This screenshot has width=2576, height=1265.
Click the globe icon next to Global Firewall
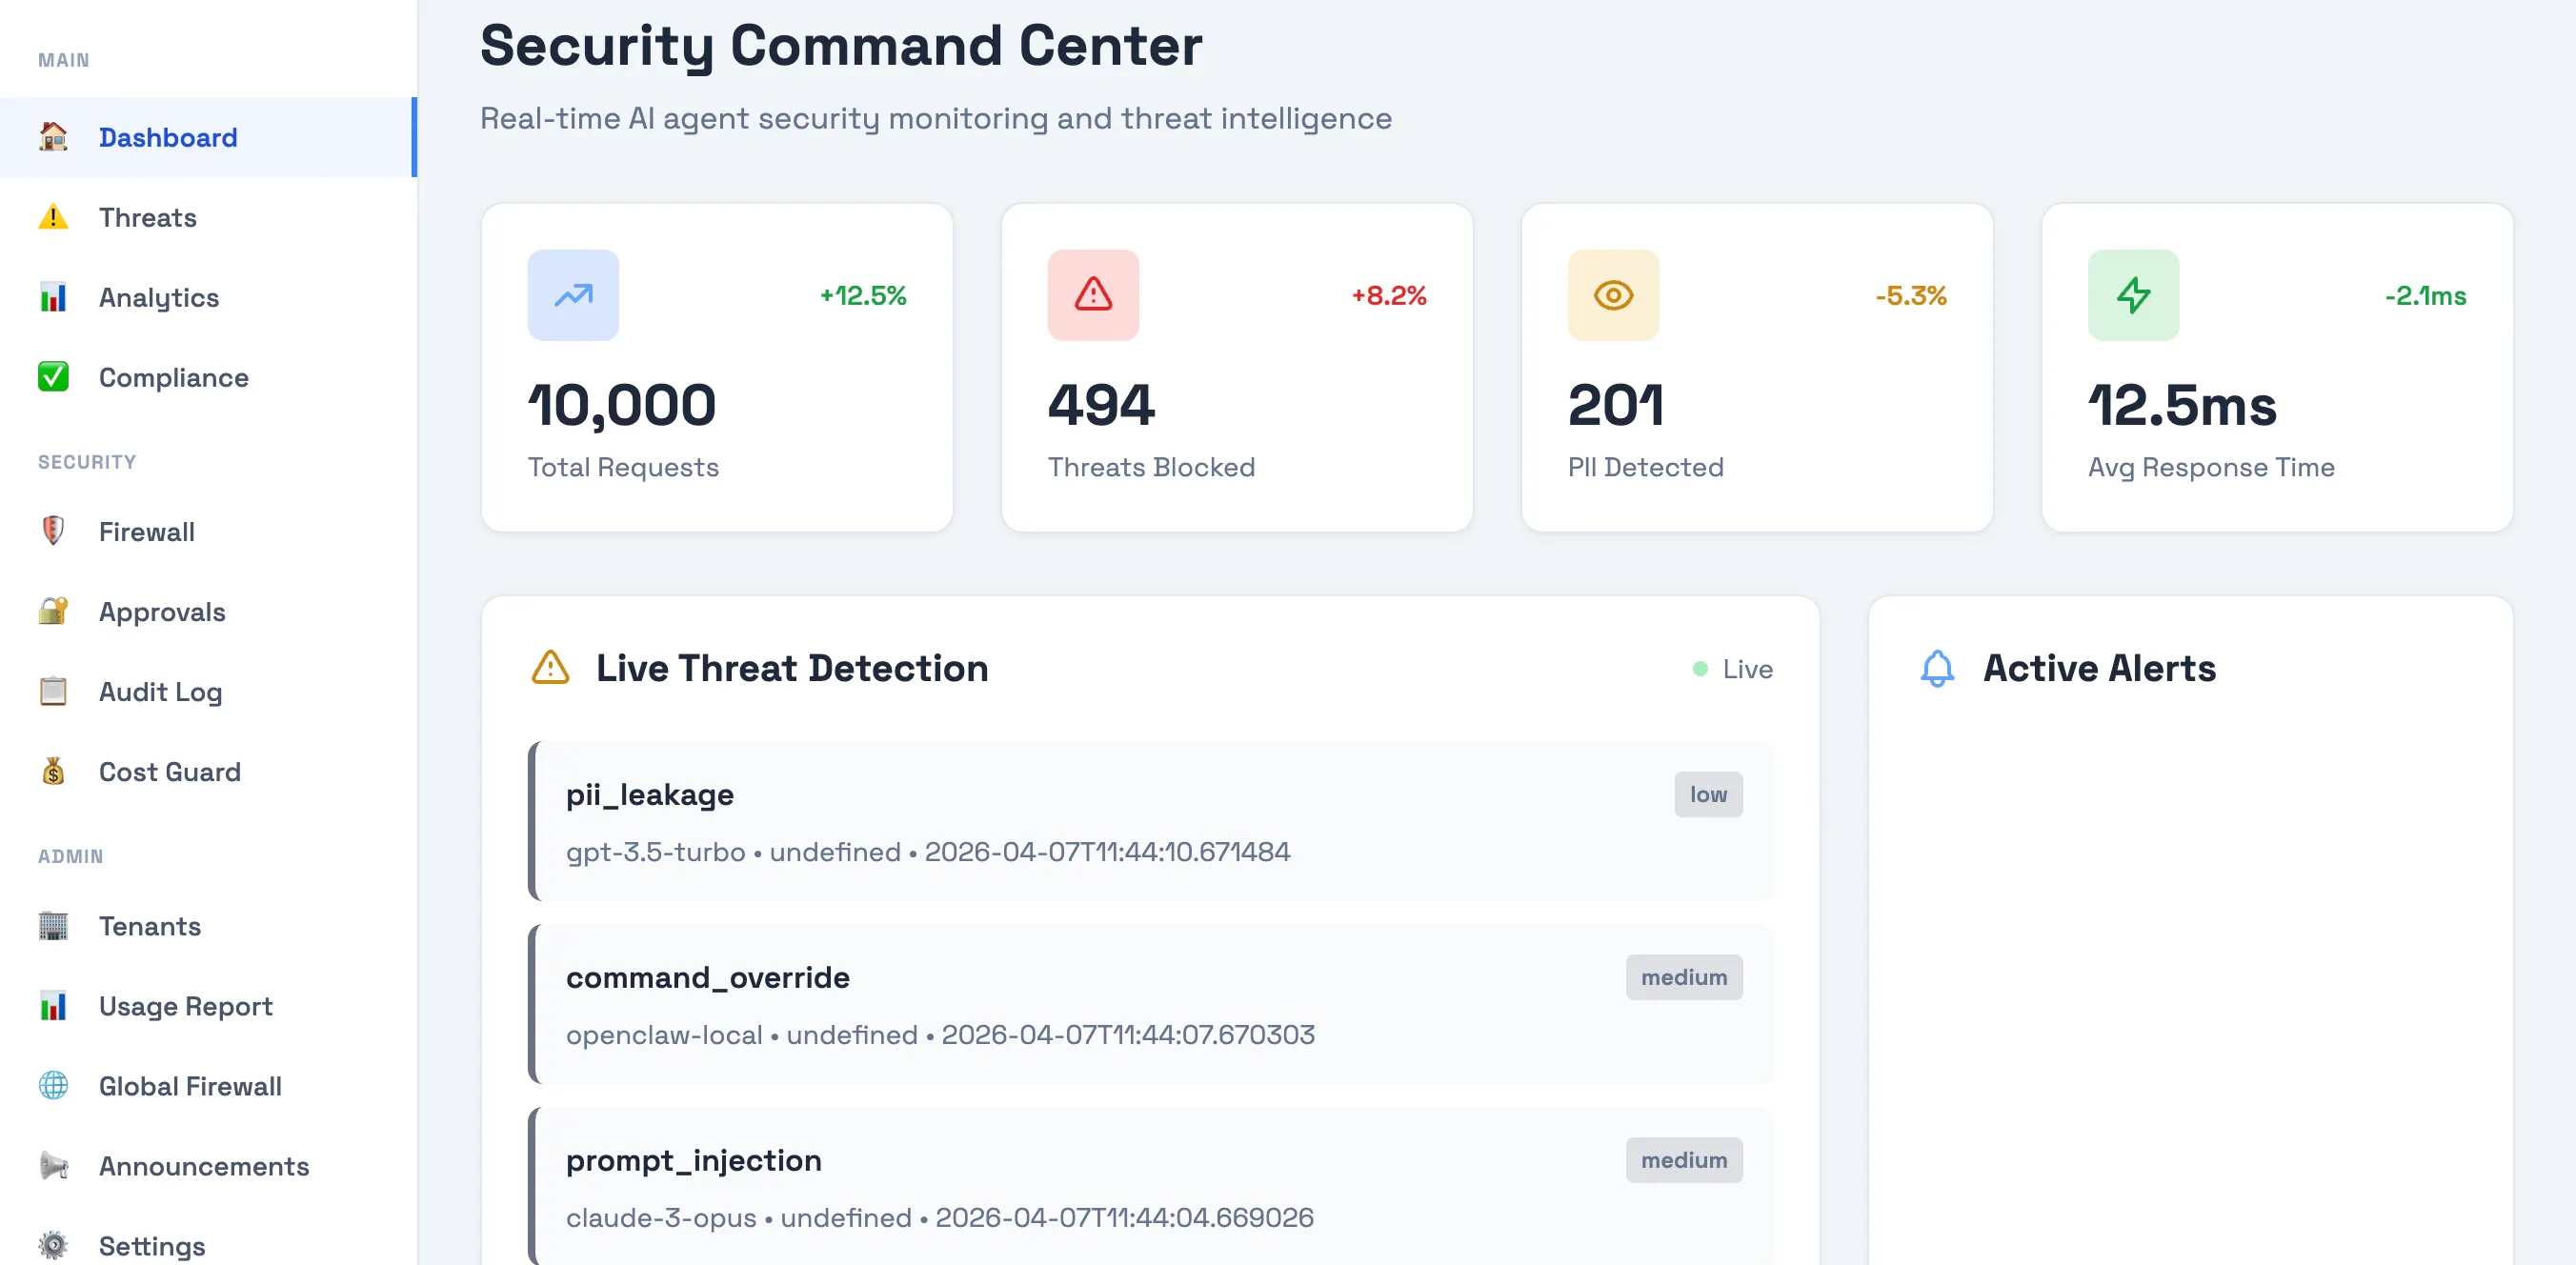53,1085
